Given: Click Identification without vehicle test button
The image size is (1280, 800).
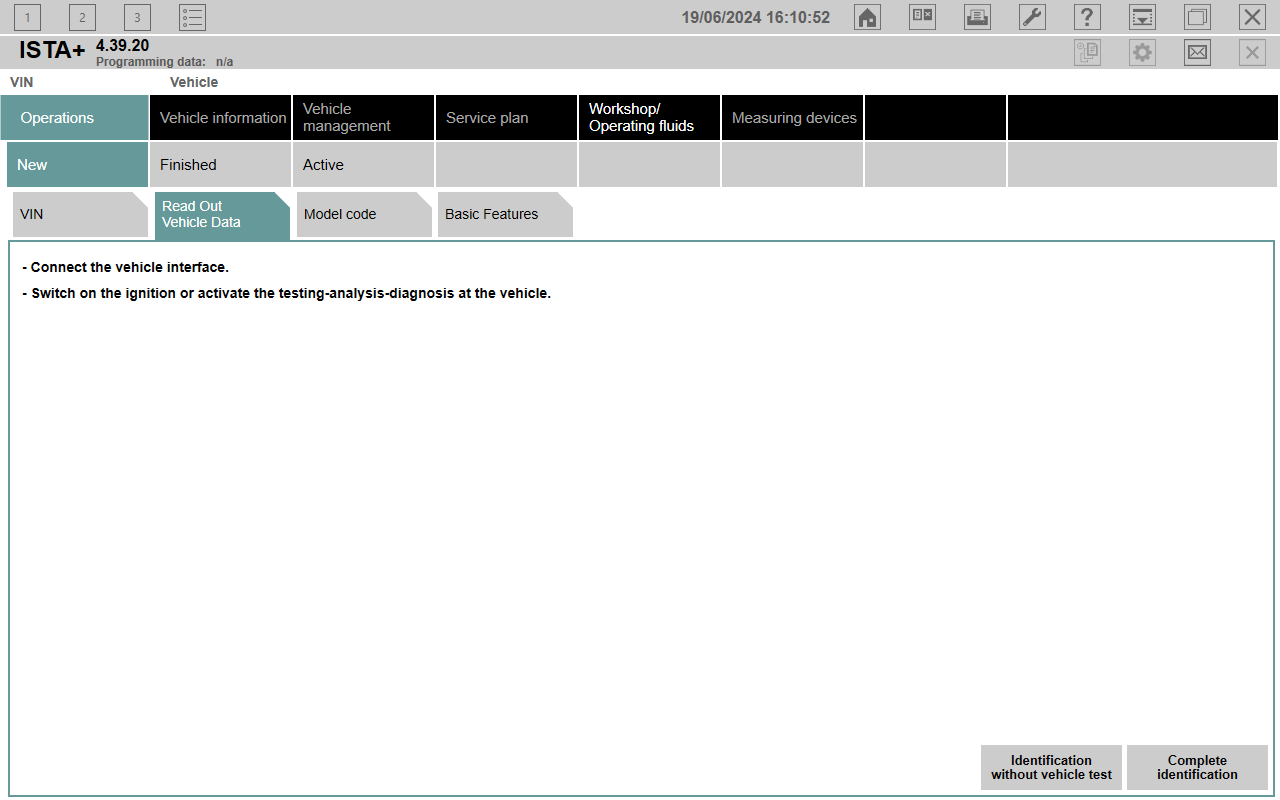Looking at the screenshot, I should [x=1051, y=768].
